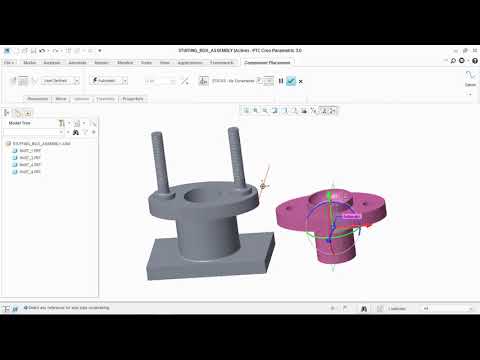Click the Refit icon in graphics toolbar
The image size is (480, 360).
click(246, 110)
